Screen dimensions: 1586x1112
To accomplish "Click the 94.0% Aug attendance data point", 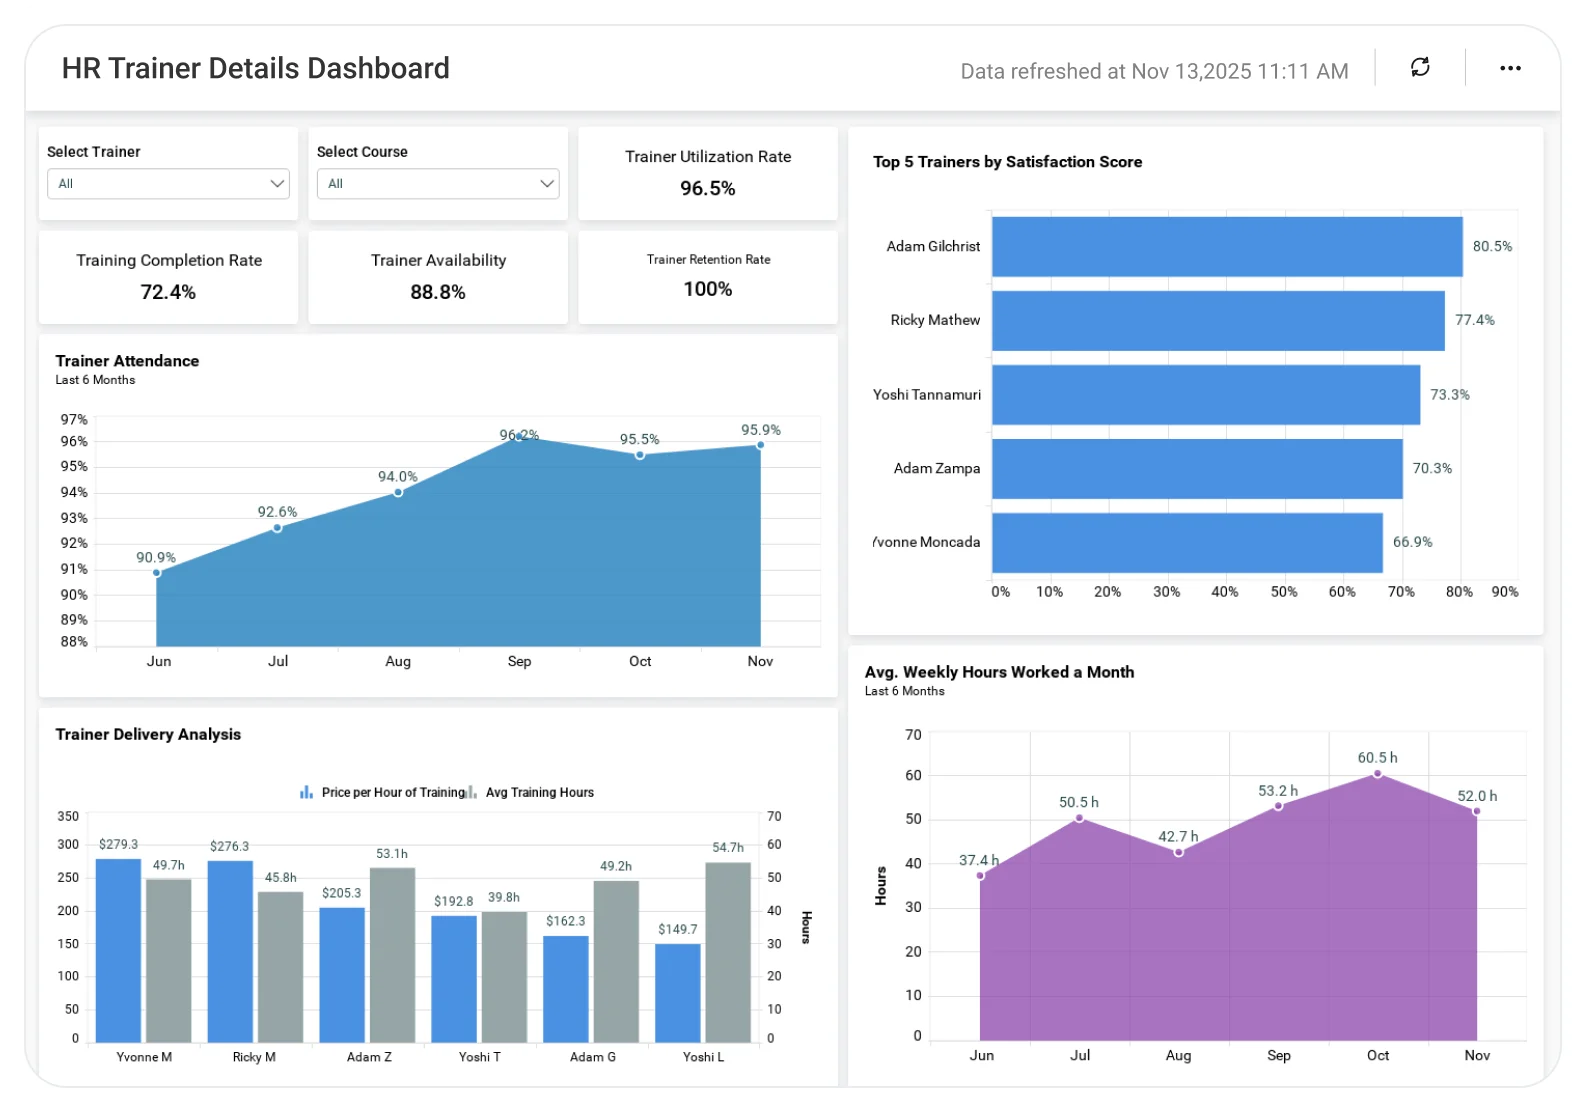I will [x=398, y=492].
